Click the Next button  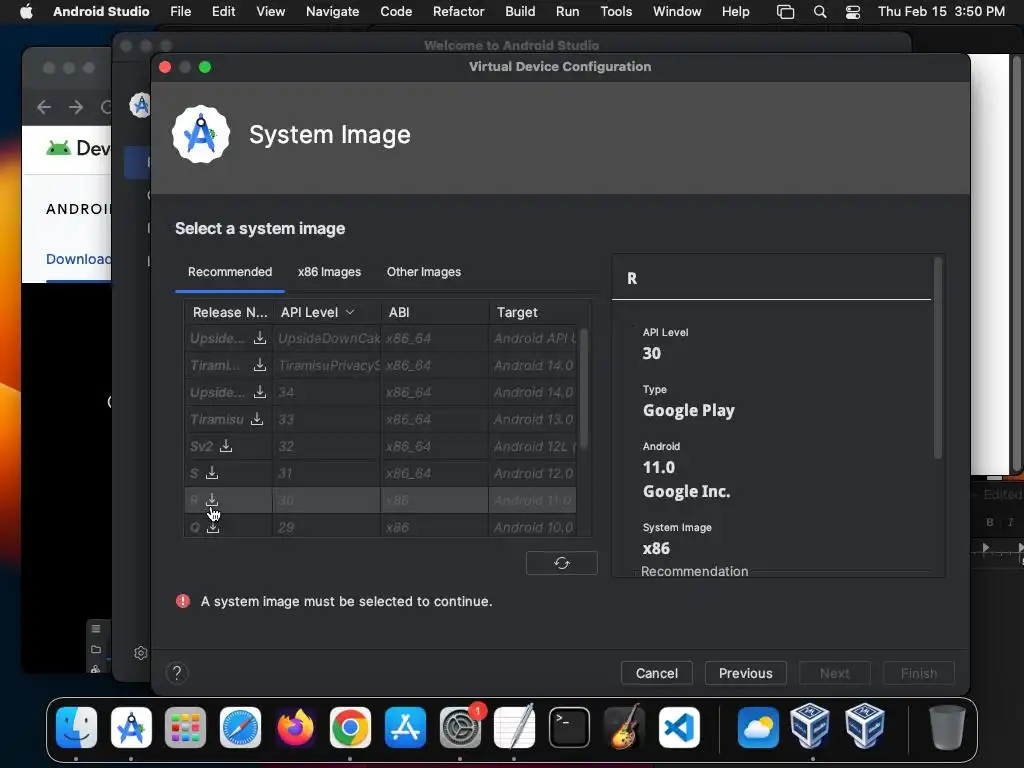click(835, 673)
